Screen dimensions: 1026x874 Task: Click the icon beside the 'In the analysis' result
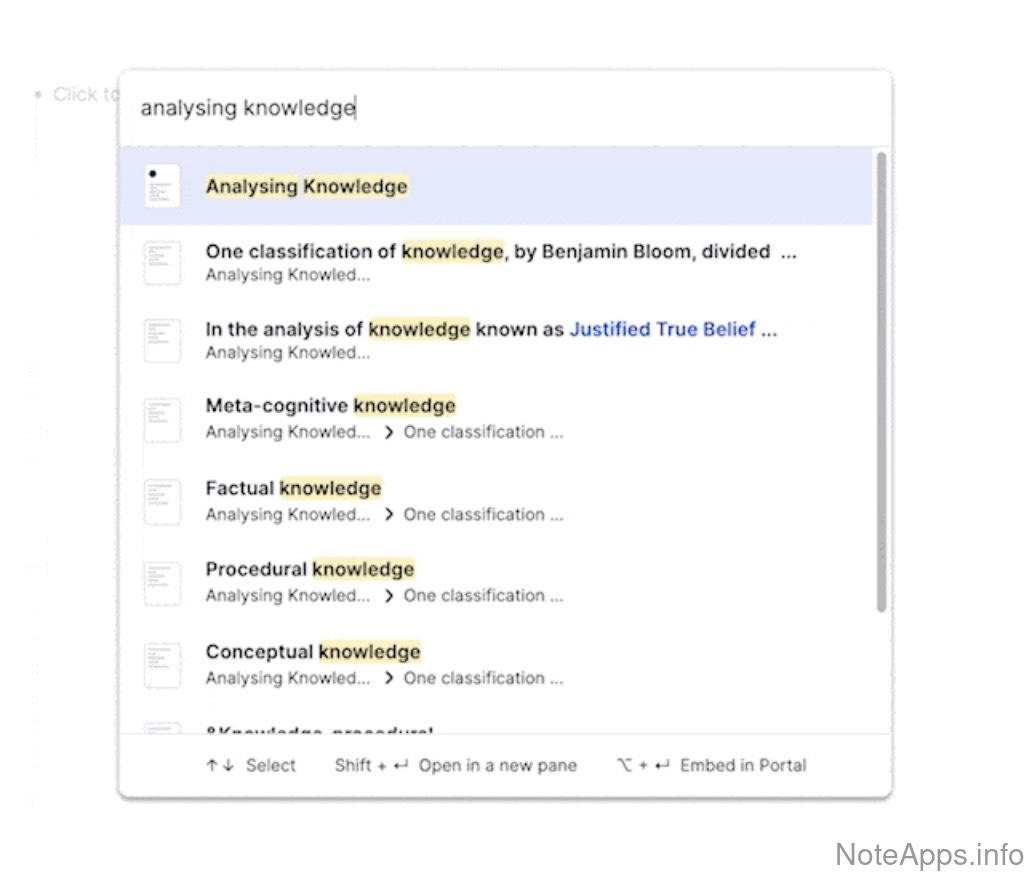pos(162,340)
